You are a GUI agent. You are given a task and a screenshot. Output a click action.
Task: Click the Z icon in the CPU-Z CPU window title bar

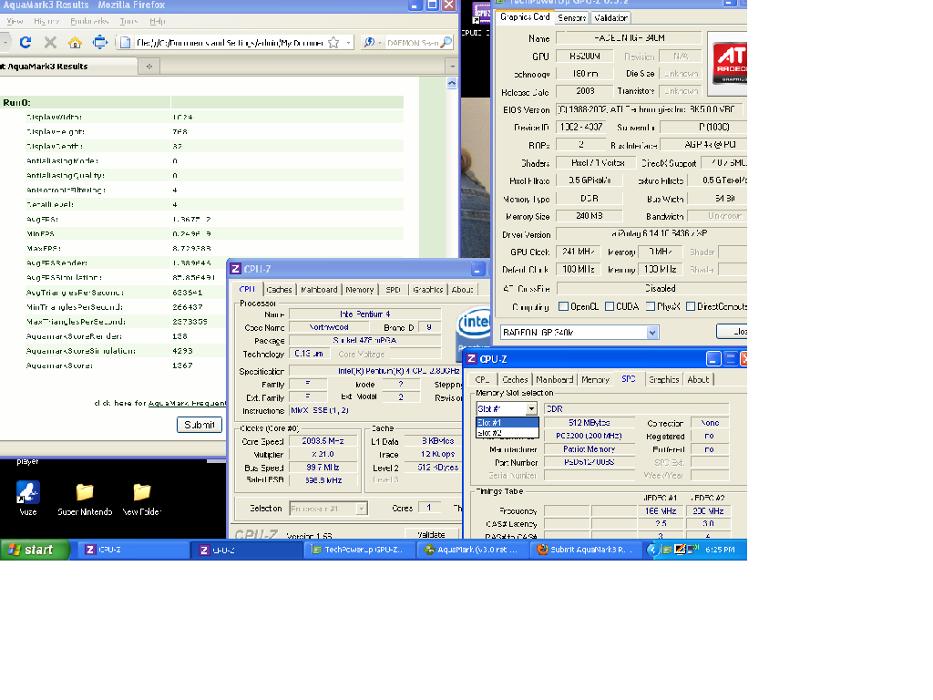coord(236,269)
